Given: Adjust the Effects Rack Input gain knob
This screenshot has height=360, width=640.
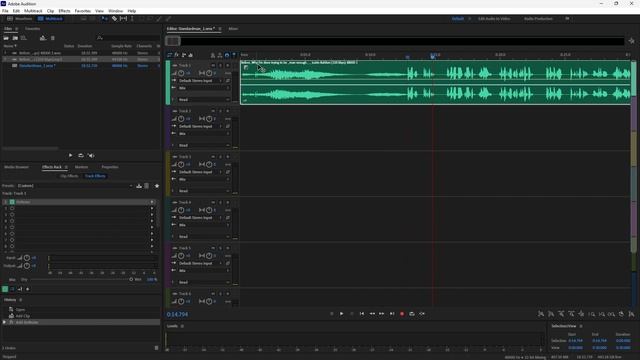Looking at the screenshot, I should (x=27, y=258).
